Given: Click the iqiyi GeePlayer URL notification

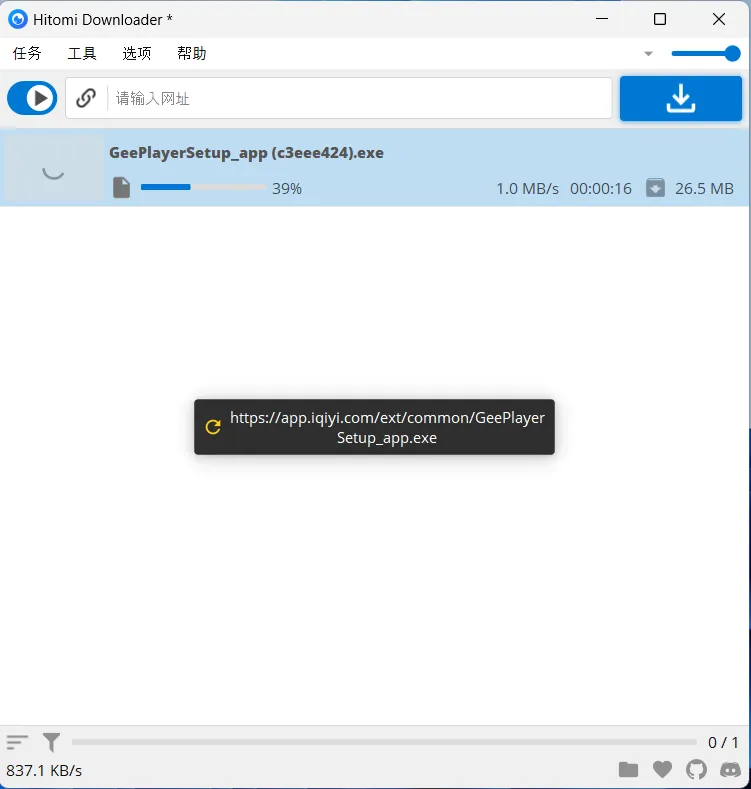Looking at the screenshot, I should tap(374, 427).
